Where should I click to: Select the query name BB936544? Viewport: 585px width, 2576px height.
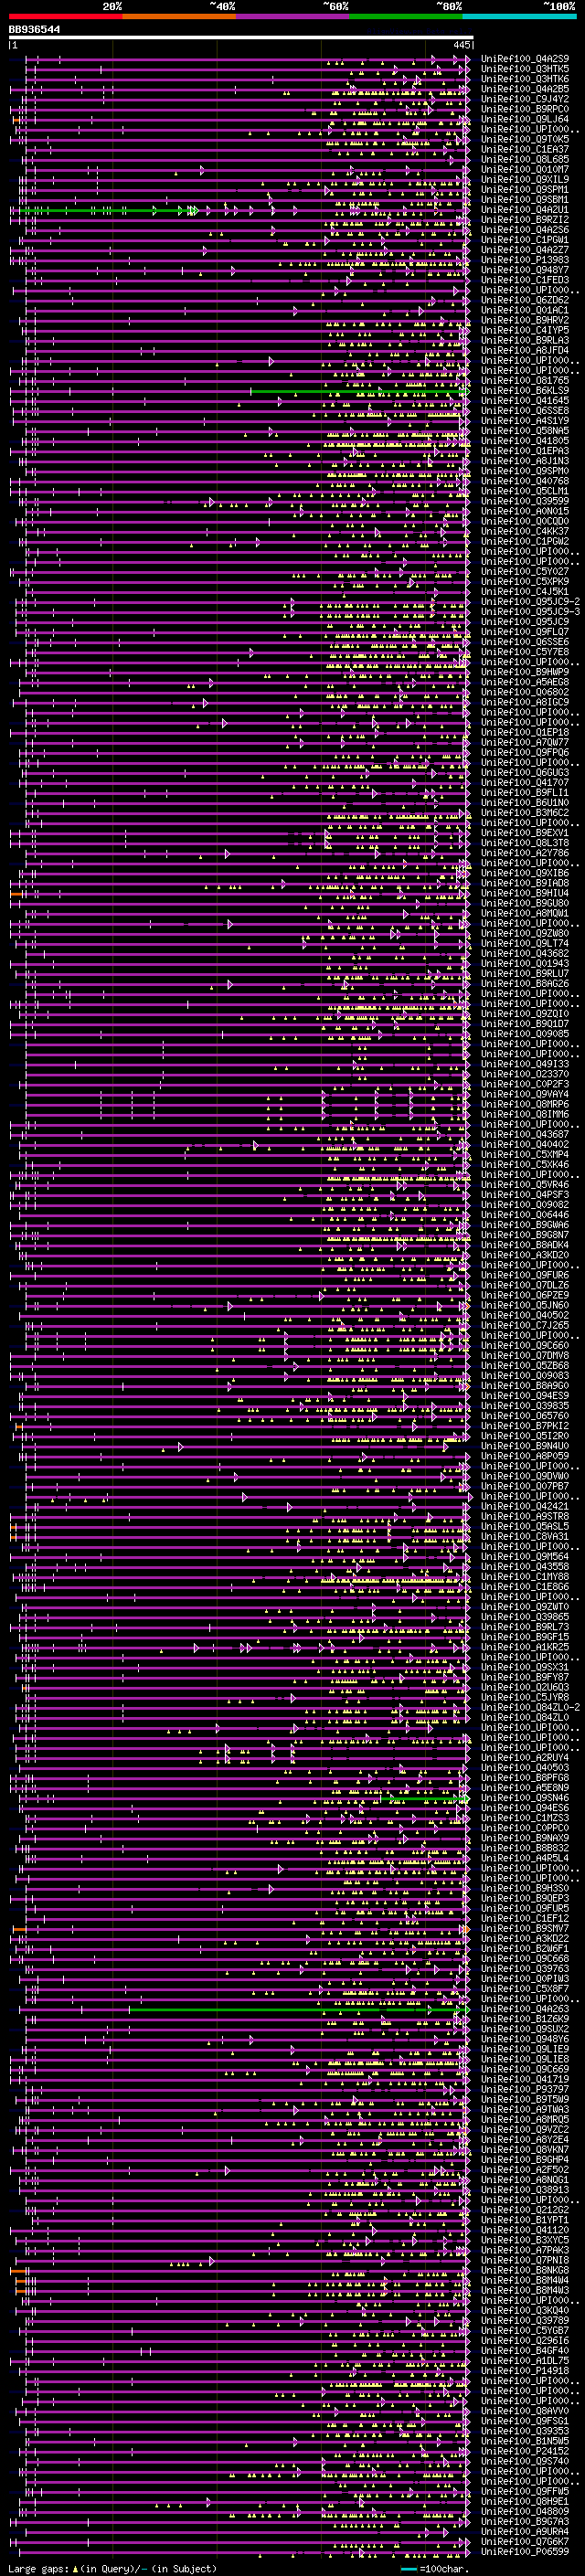click(34, 30)
